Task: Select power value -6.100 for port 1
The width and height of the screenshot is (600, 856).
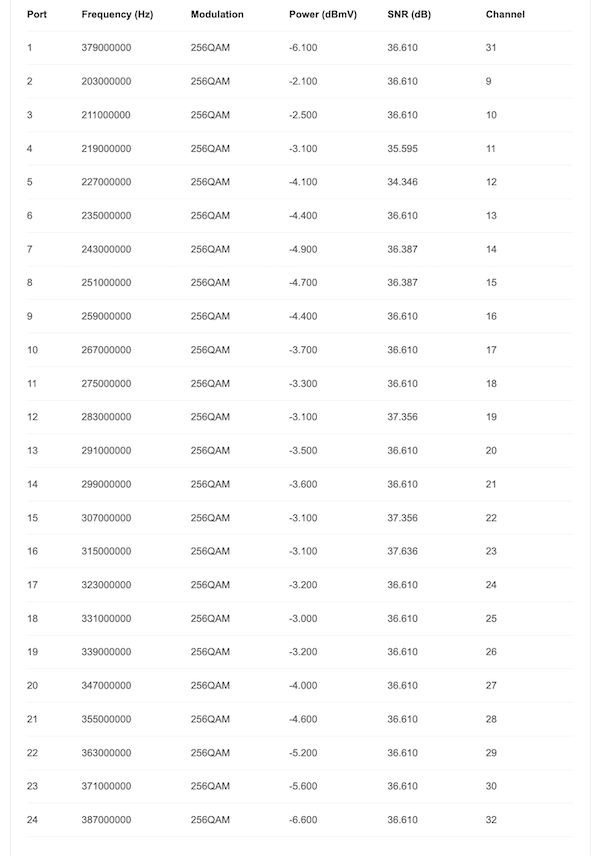Action: pos(303,47)
